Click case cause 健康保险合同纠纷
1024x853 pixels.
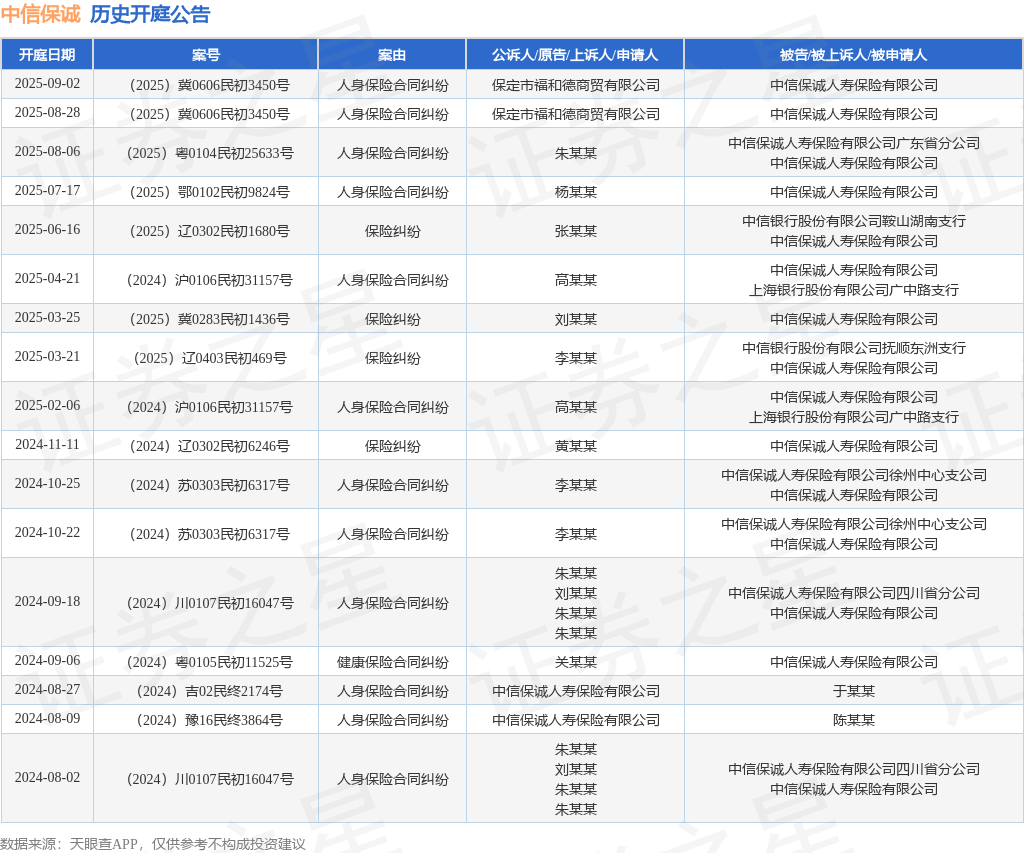click(392, 662)
